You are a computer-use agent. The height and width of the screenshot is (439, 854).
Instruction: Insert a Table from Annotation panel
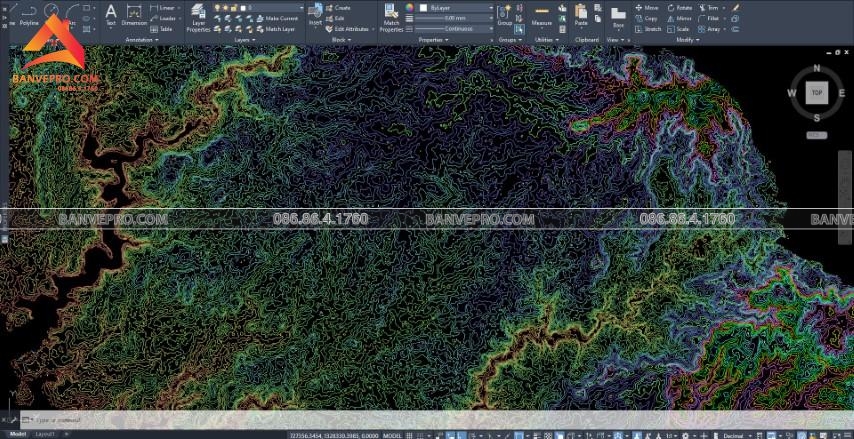[x=162, y=29]
